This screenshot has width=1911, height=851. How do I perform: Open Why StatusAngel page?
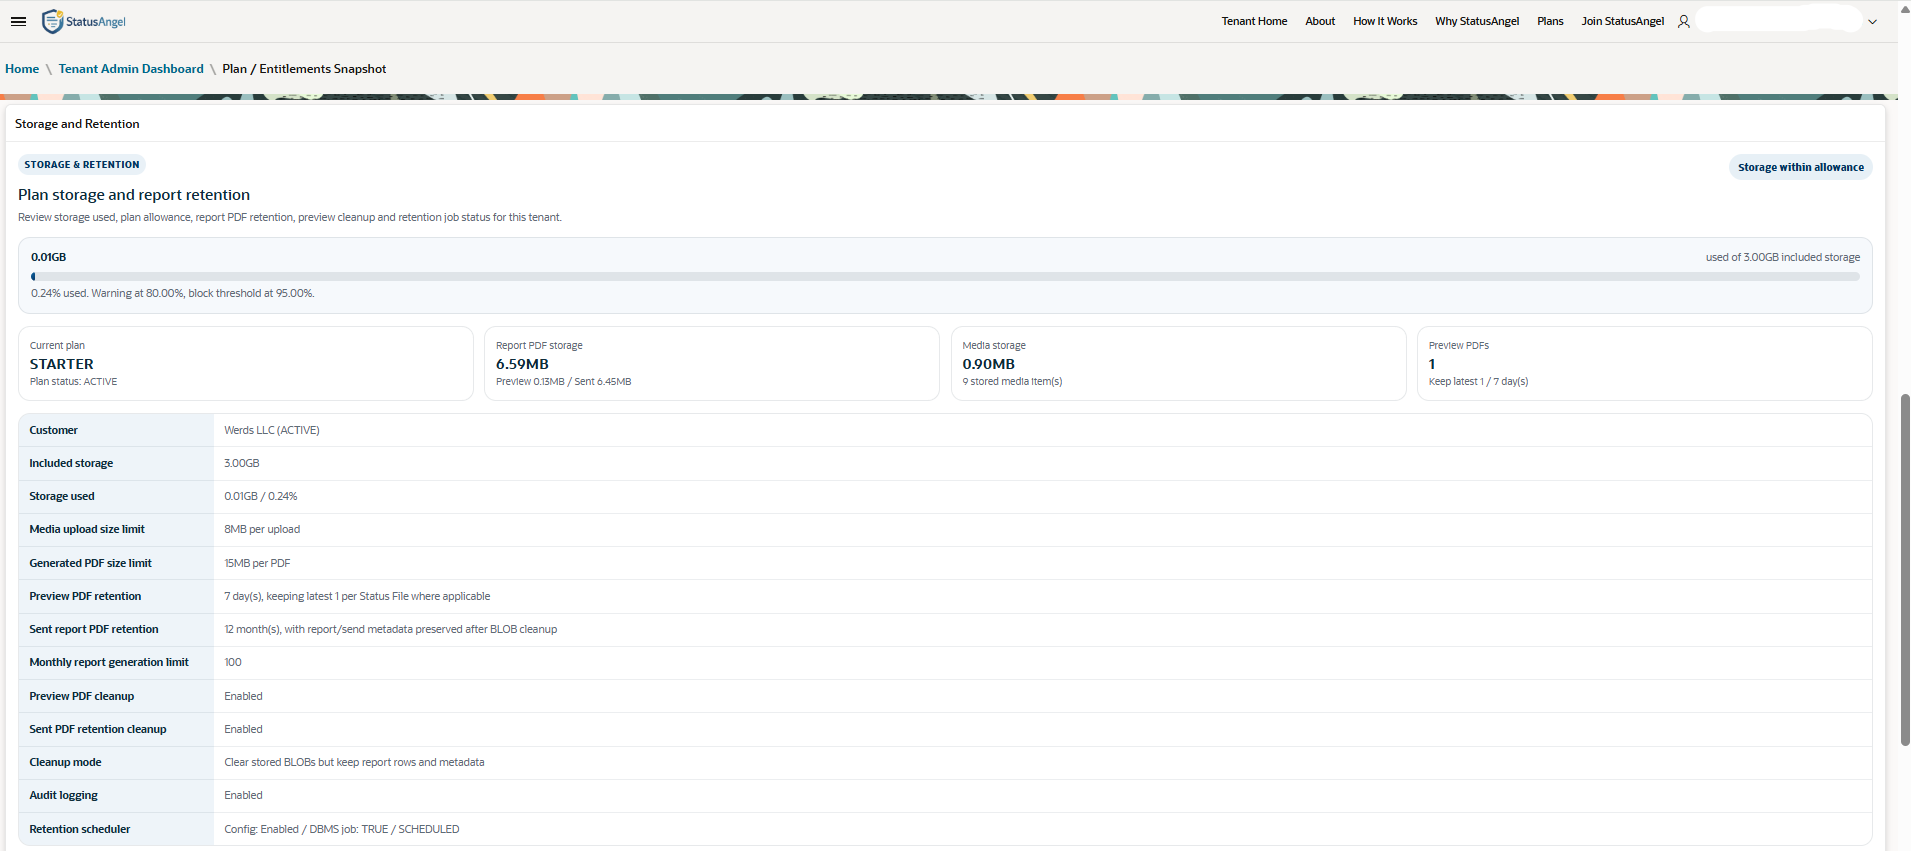[x=1477, y=21]
